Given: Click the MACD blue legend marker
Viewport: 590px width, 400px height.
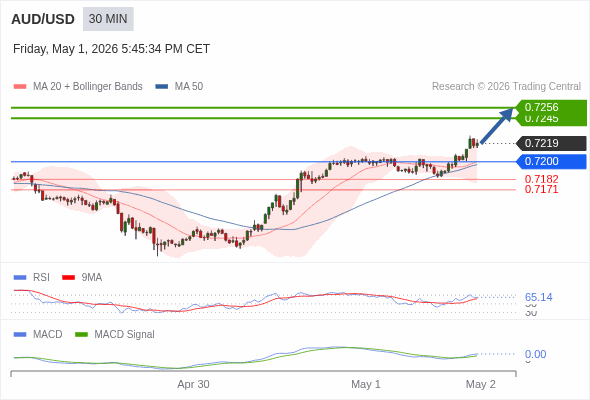Looking at the screenshot, I should (20, 335).
